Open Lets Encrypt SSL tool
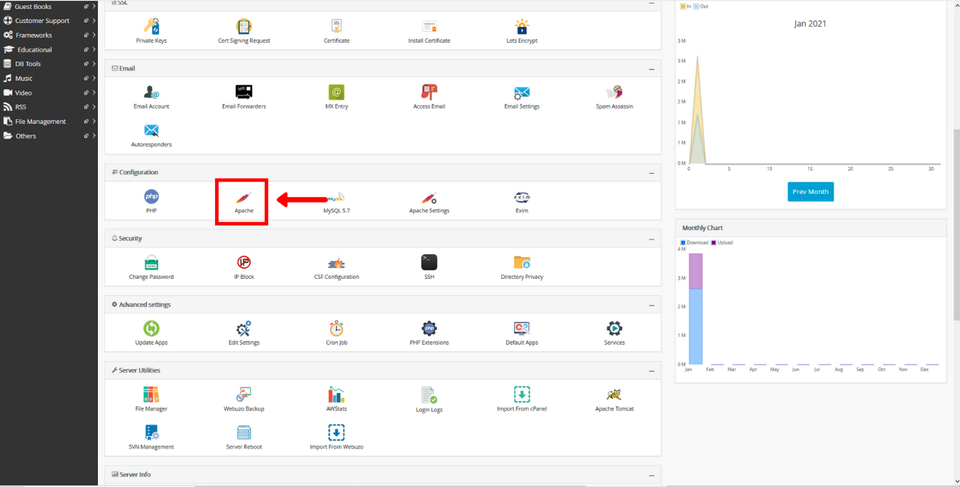The image size is (960, 487). [521, 27]
